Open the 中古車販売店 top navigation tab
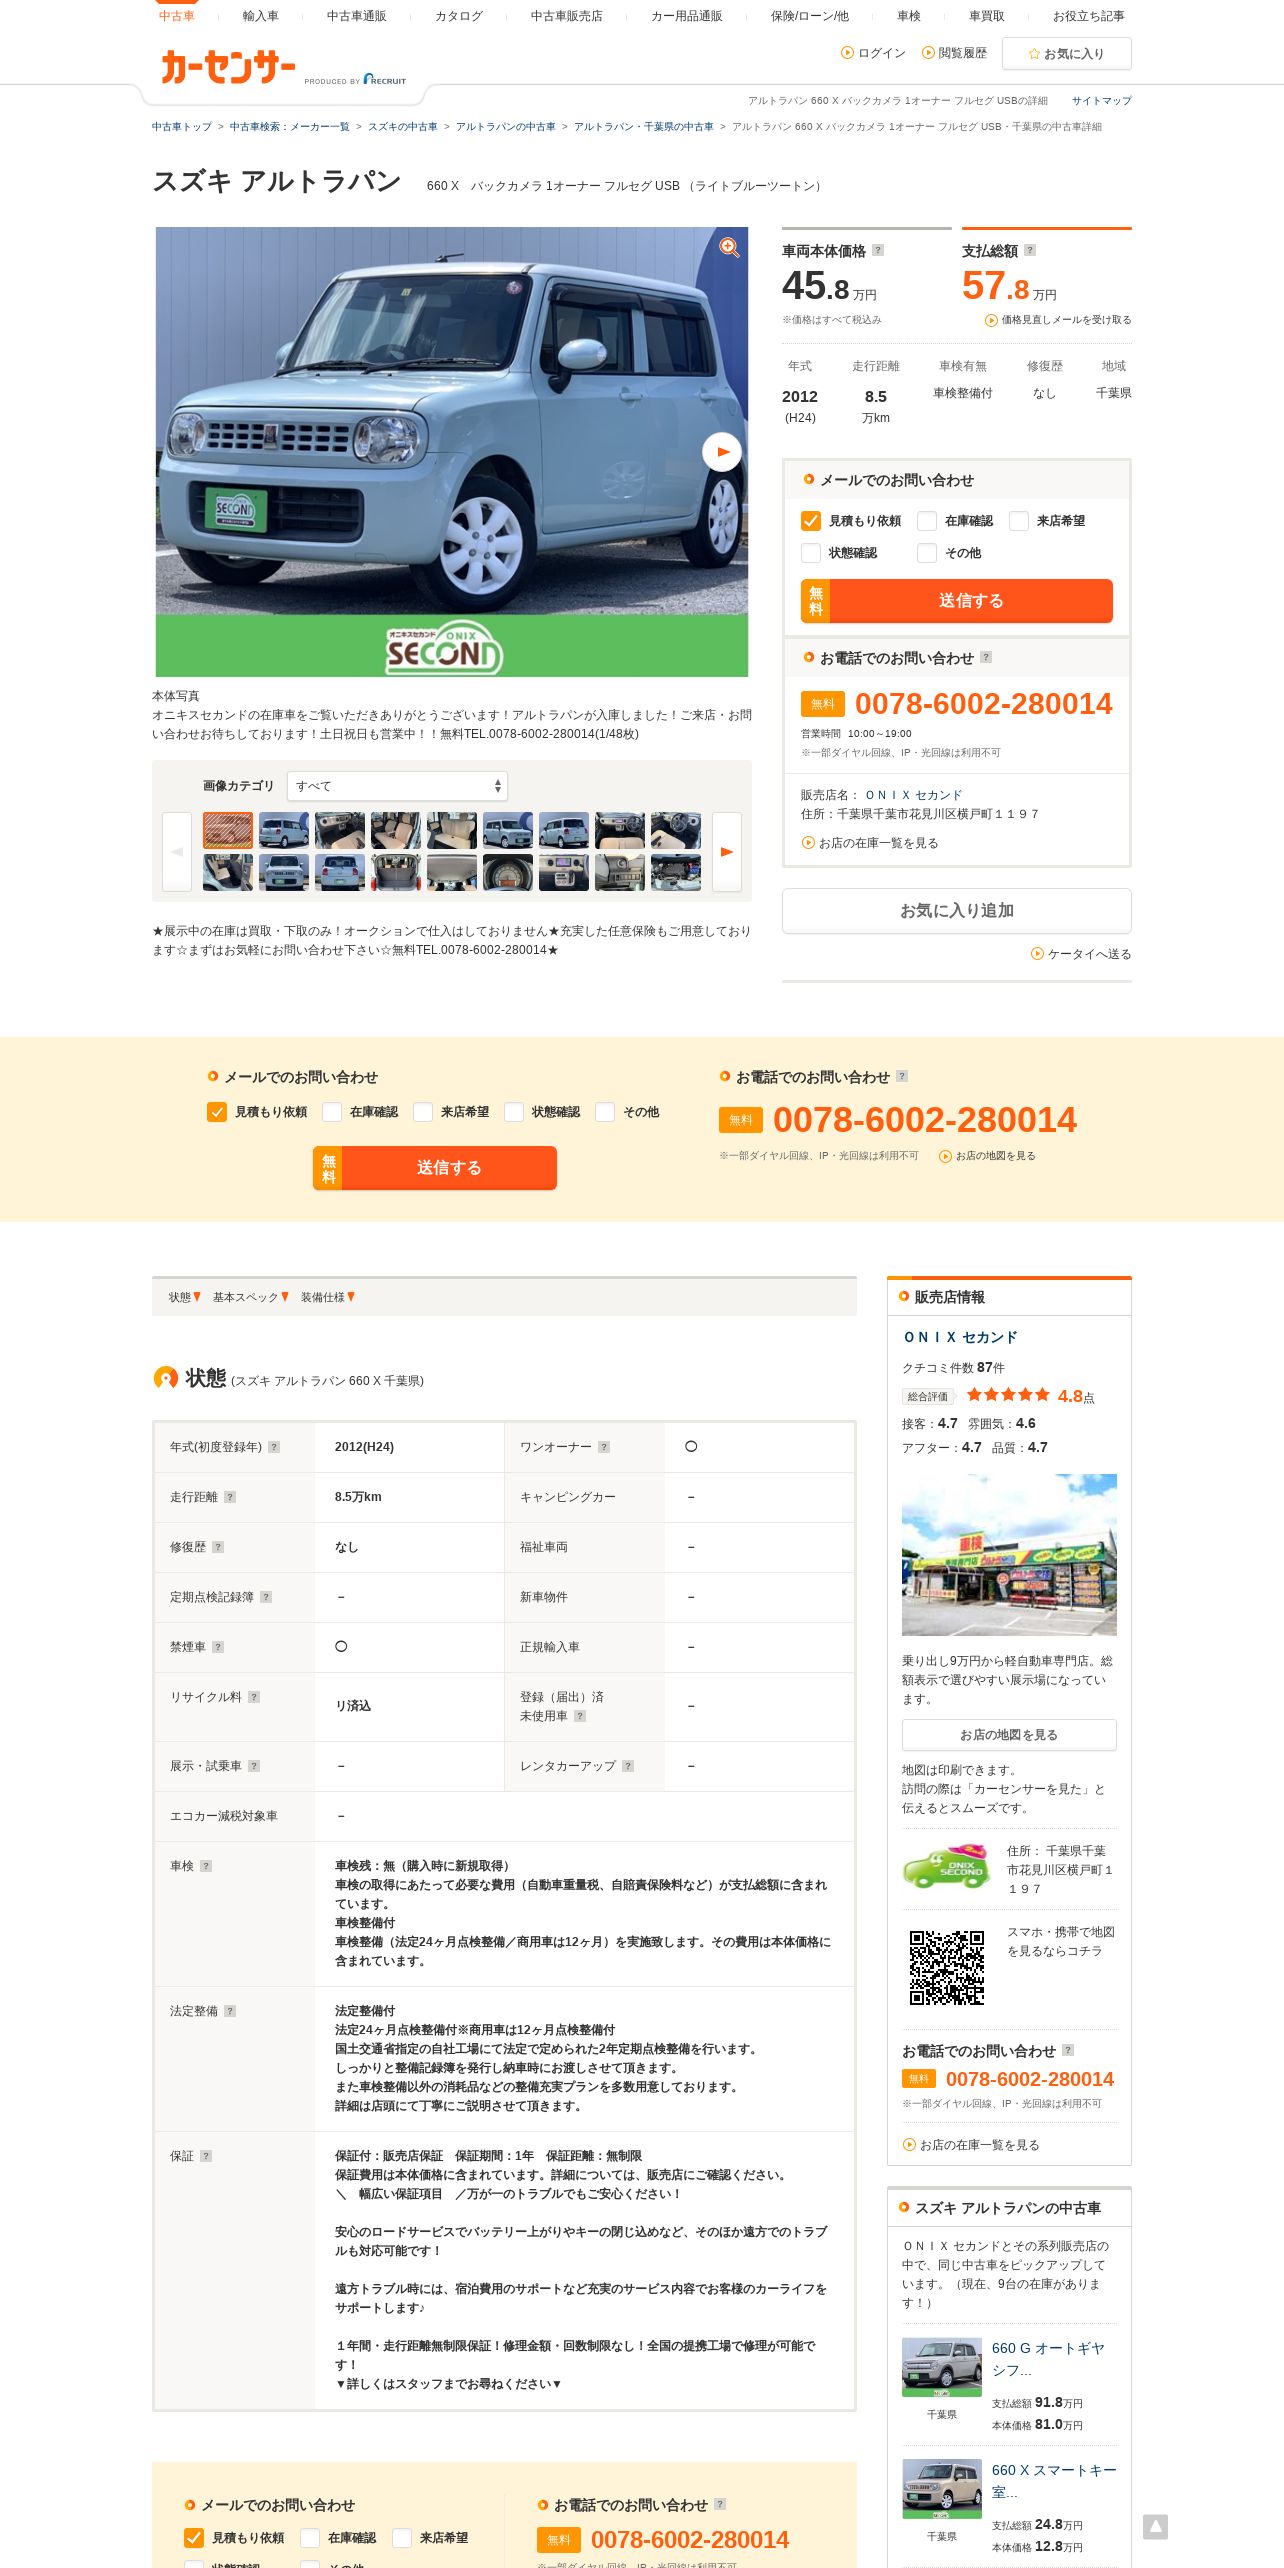The width and height of the screenshot is (1284, 2568). click(x=566, y=16)
